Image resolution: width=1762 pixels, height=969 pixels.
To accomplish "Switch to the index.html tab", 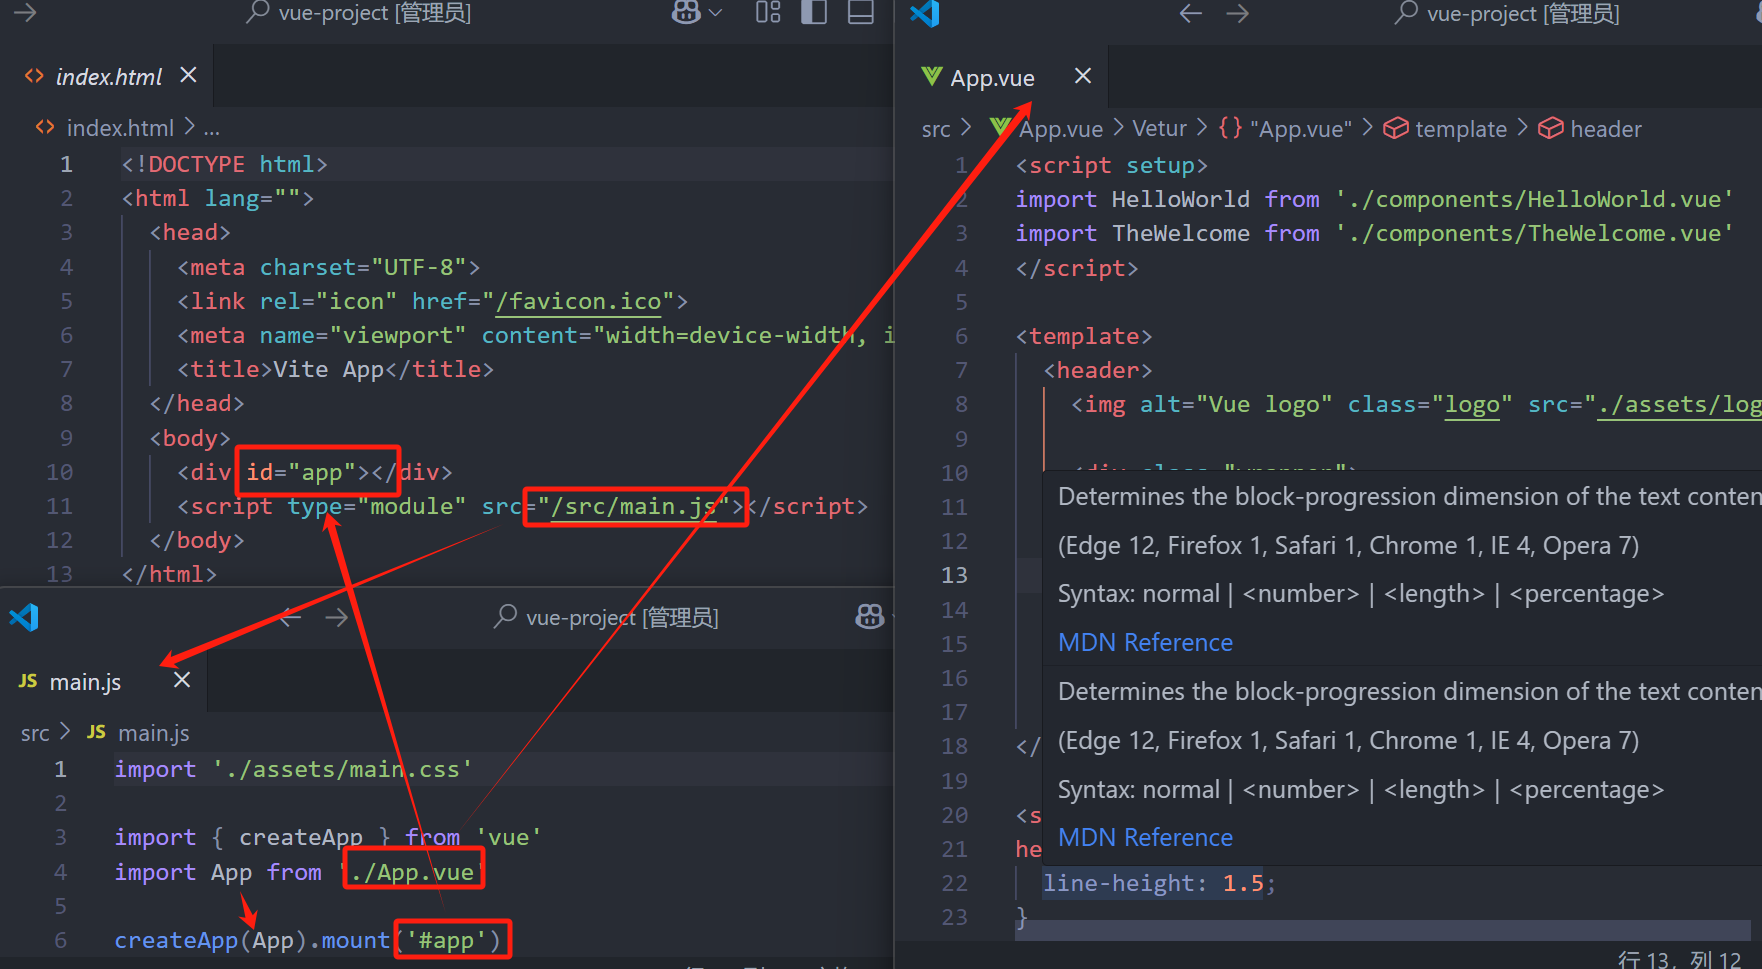I will pos(108,77).
